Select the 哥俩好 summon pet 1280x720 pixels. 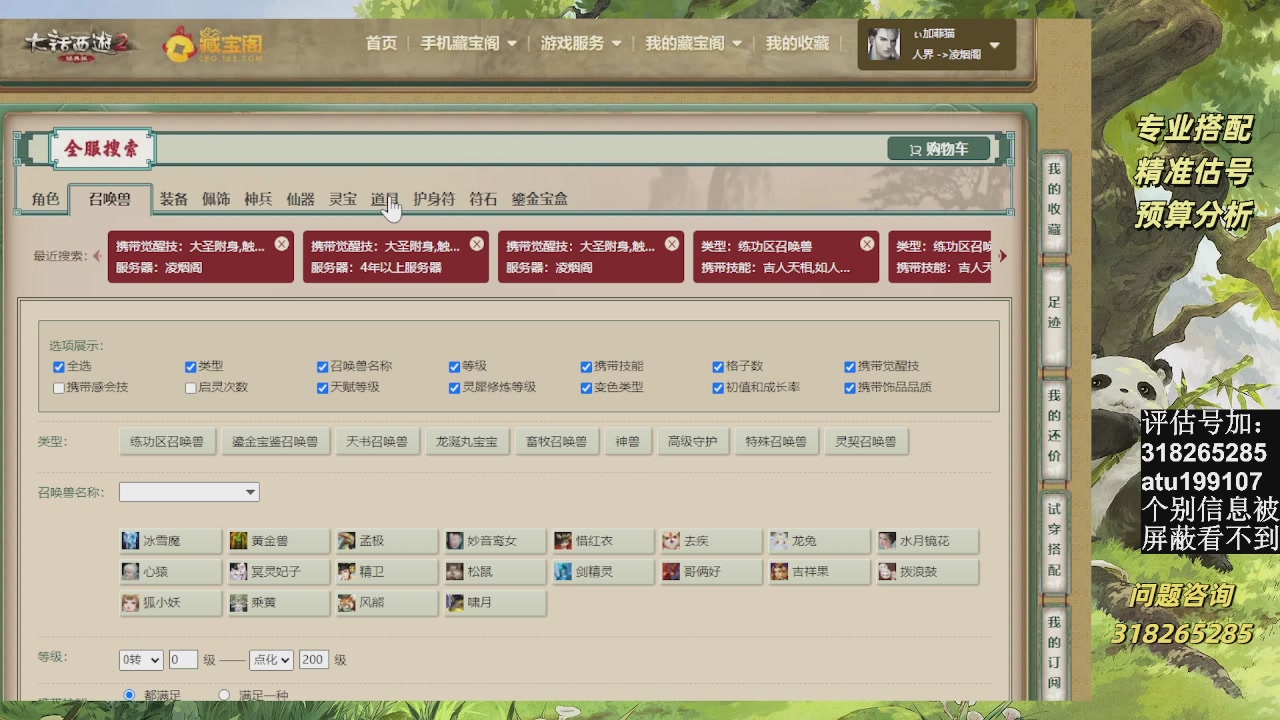pyautogui.click(x=711, y=572)
